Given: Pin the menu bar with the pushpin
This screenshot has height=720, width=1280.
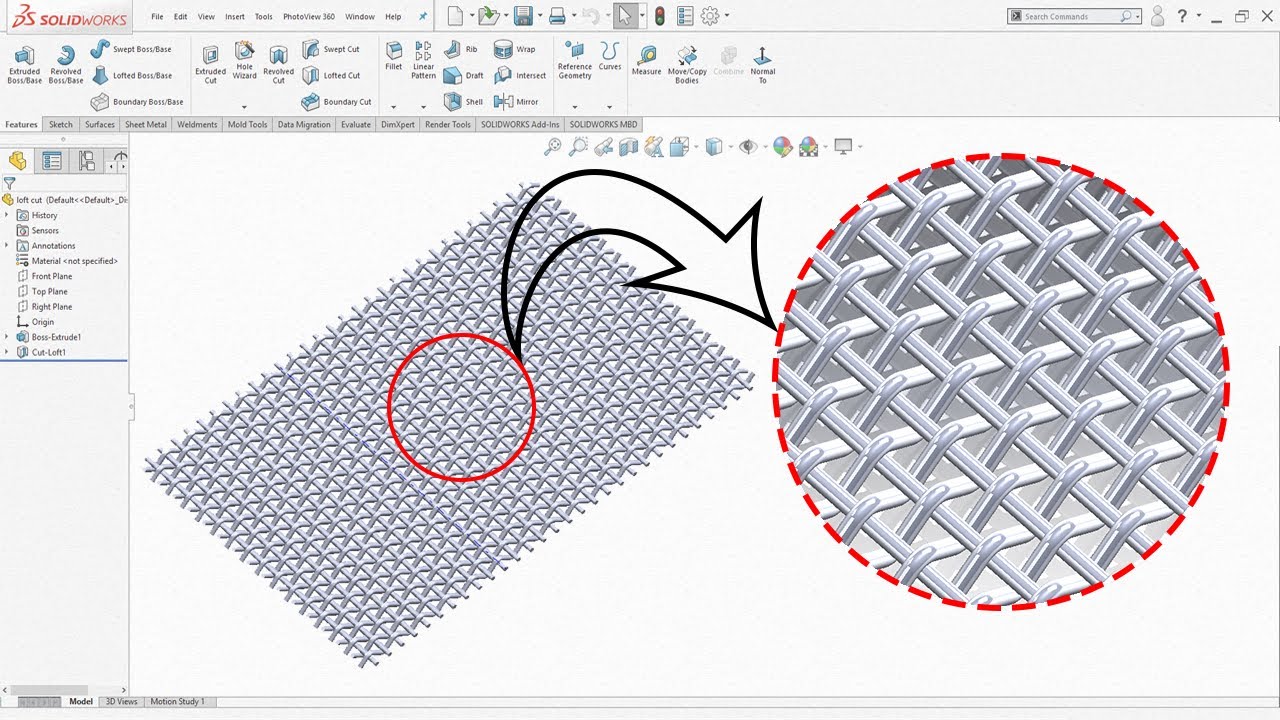Looking at the screenshot, I should (423, 17).
